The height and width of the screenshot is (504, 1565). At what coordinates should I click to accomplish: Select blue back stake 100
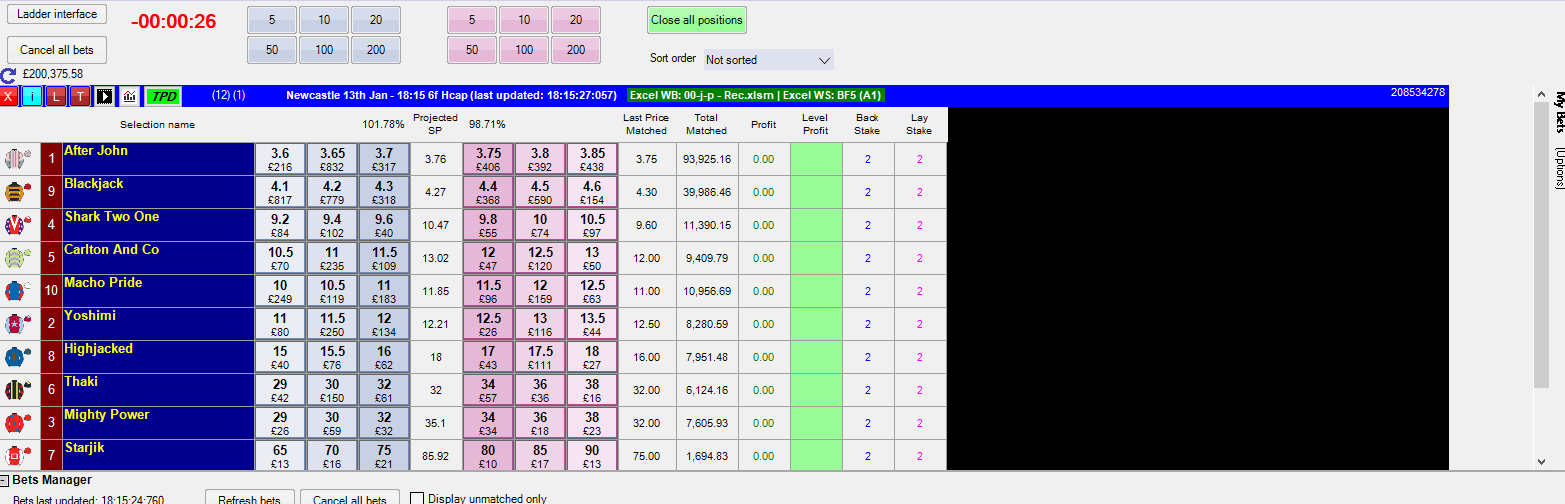pos(324,50)
